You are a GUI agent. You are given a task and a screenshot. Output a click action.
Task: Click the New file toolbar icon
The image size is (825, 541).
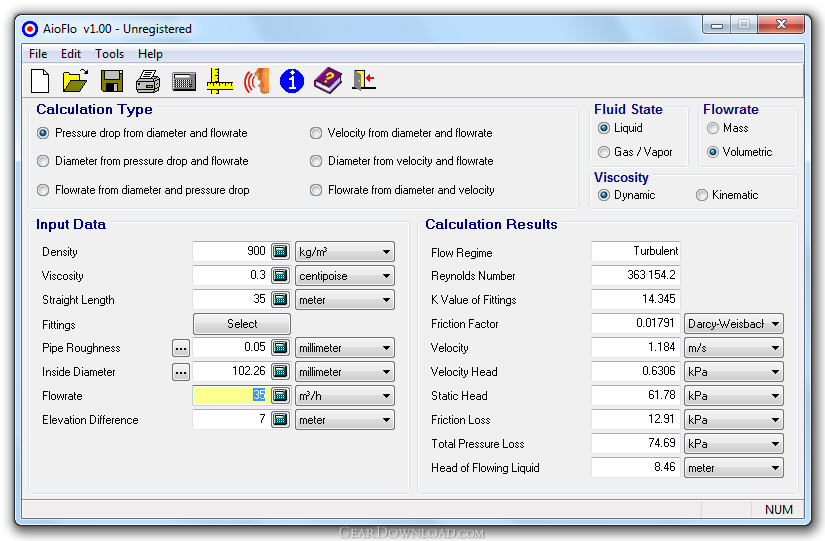41,81
